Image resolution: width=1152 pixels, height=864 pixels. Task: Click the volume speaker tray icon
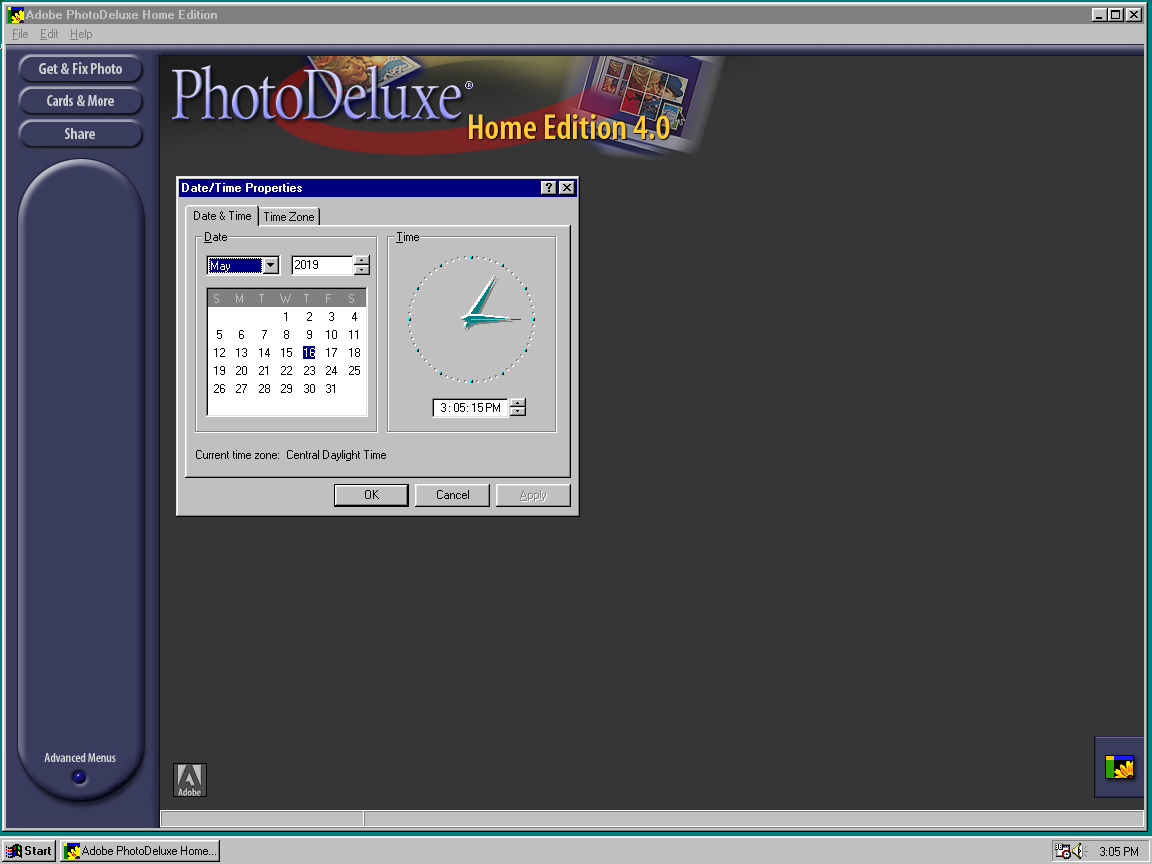click(x=1080, y=851)
